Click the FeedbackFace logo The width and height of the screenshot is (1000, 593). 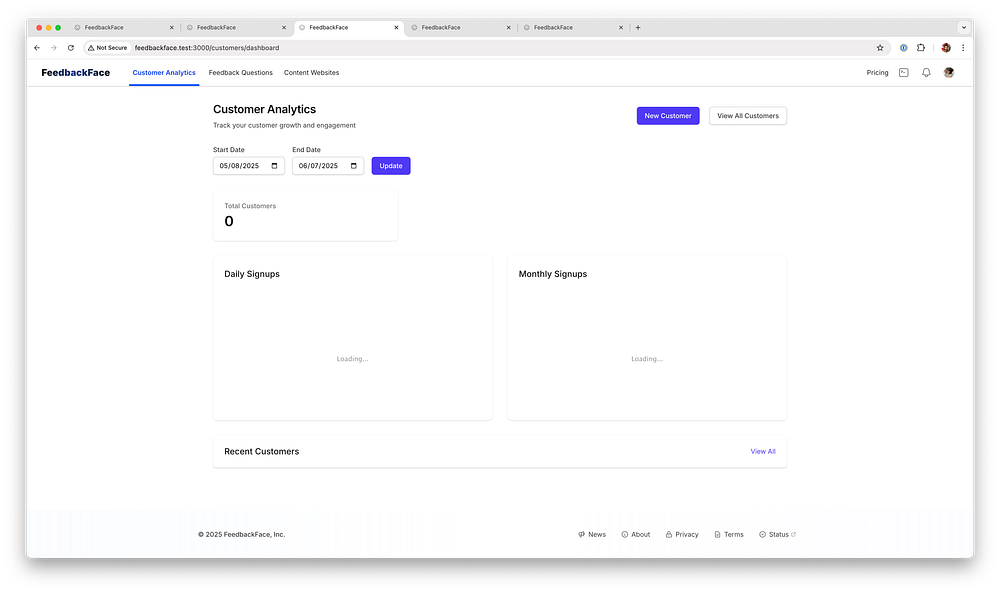[75, 73]
